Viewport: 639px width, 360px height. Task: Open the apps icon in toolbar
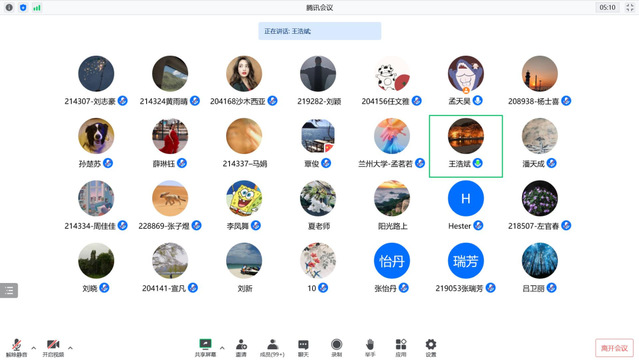[401, 348]
